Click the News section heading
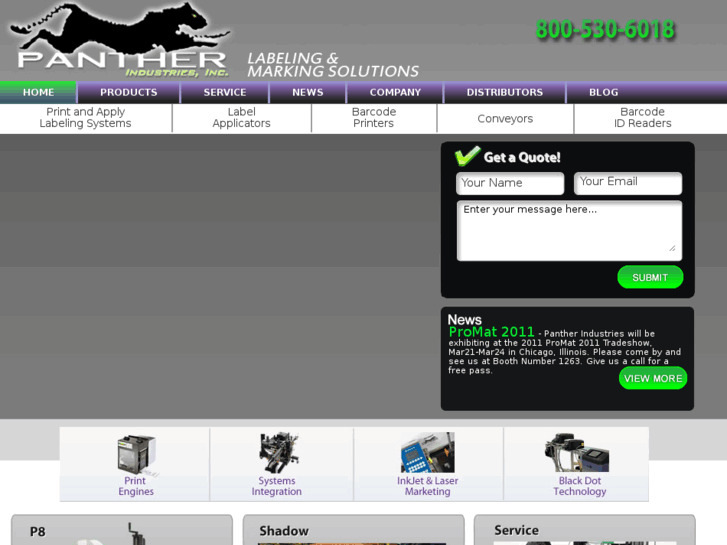This screenshot has width=727, height=545. point(465,320)
